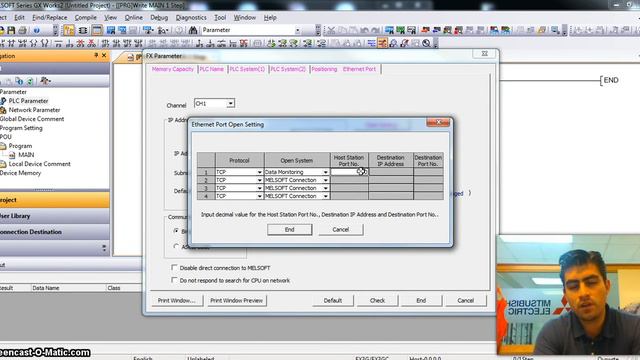The width and height of the screenshot is (640, 360).
Task: Switch to the Positioning tab
Action: pyautogui.click(x=324, y=69)
